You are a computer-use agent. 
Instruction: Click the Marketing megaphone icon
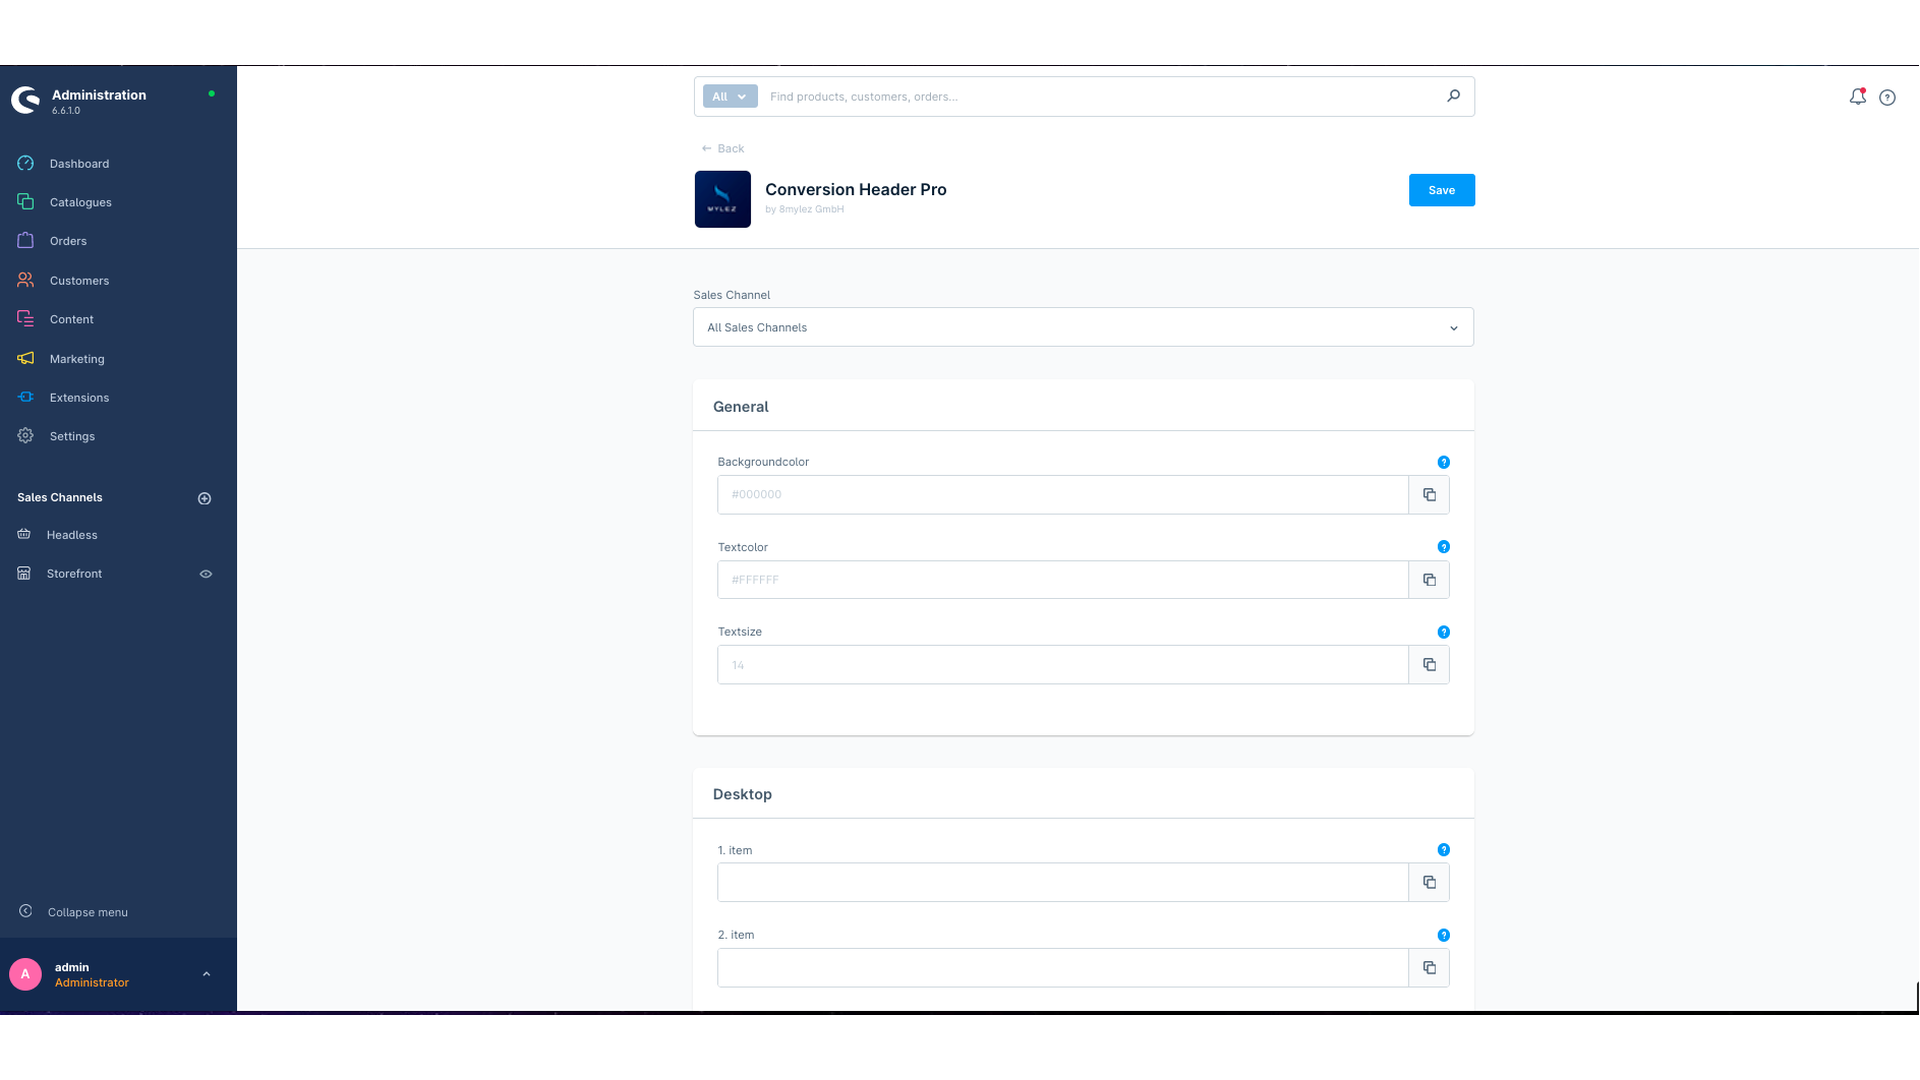25,358
